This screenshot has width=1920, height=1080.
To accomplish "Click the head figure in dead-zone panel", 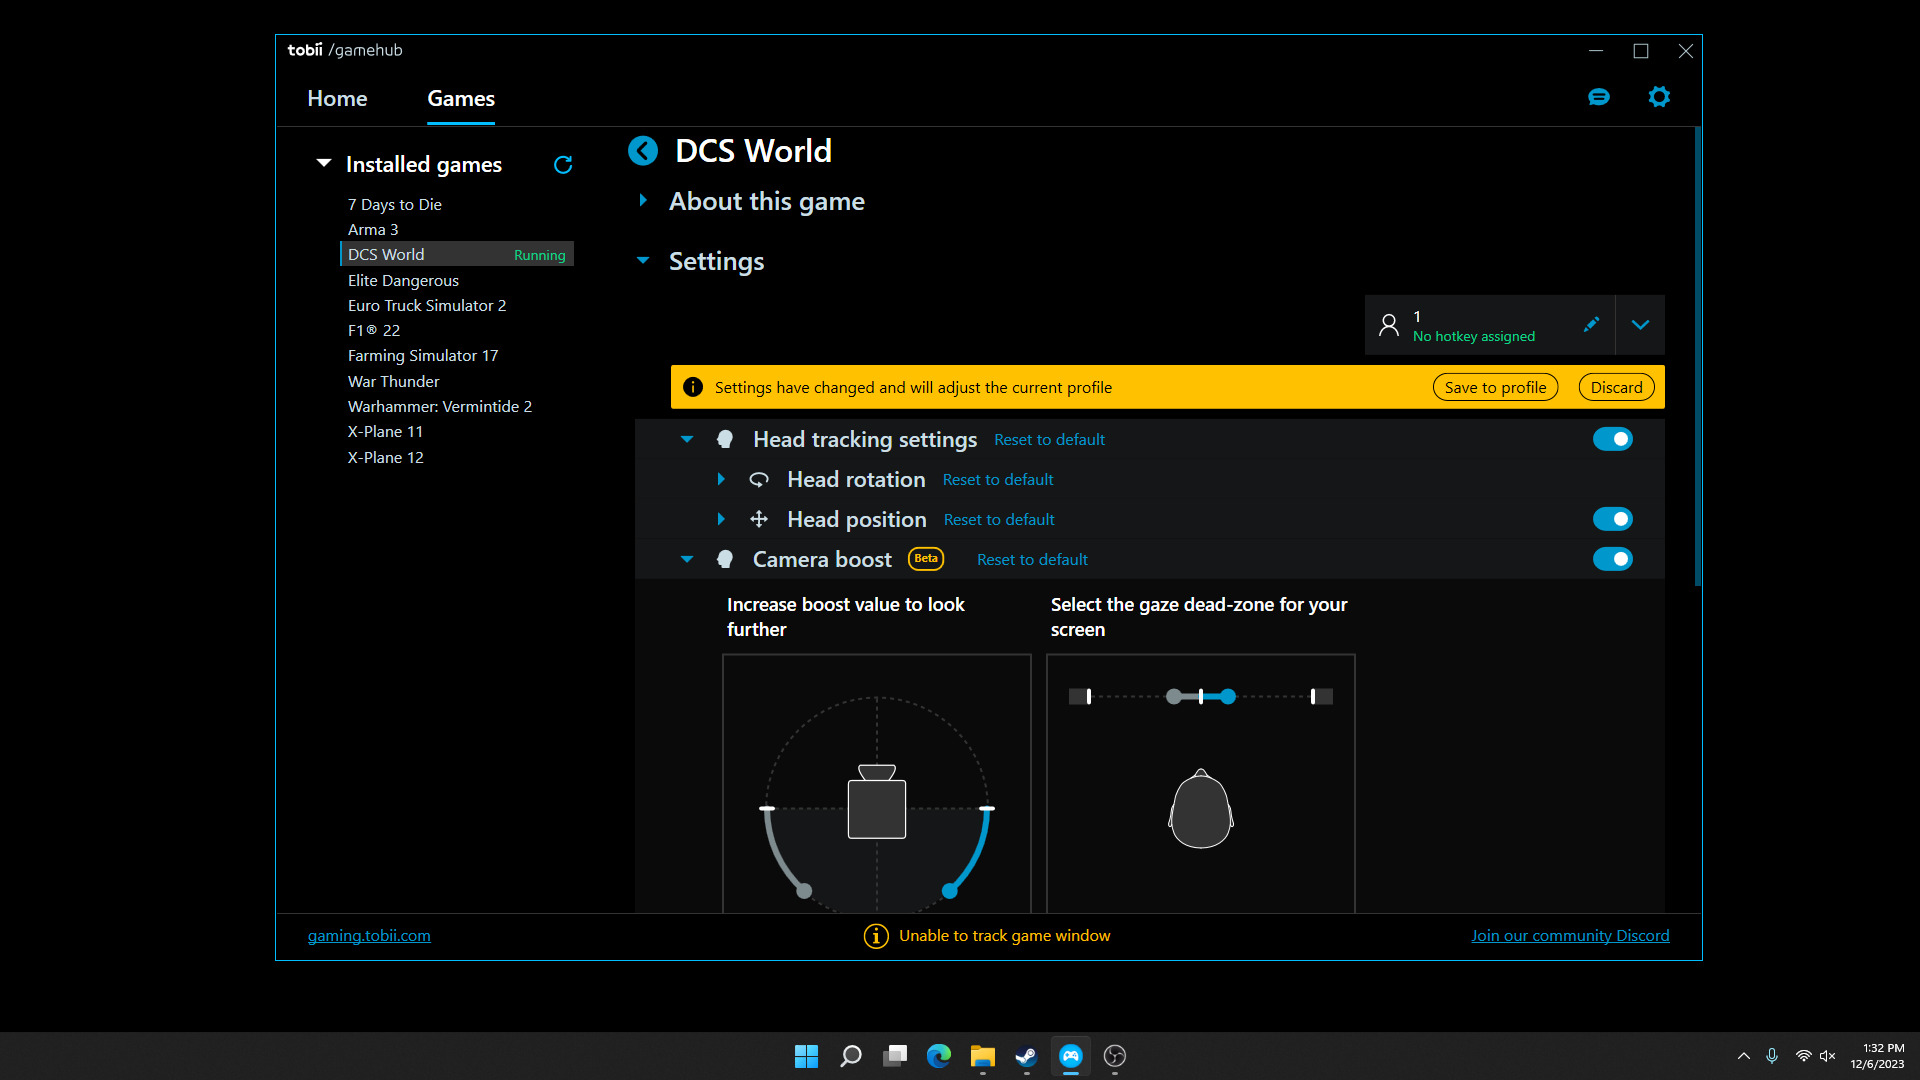I will coord(1201,809).
